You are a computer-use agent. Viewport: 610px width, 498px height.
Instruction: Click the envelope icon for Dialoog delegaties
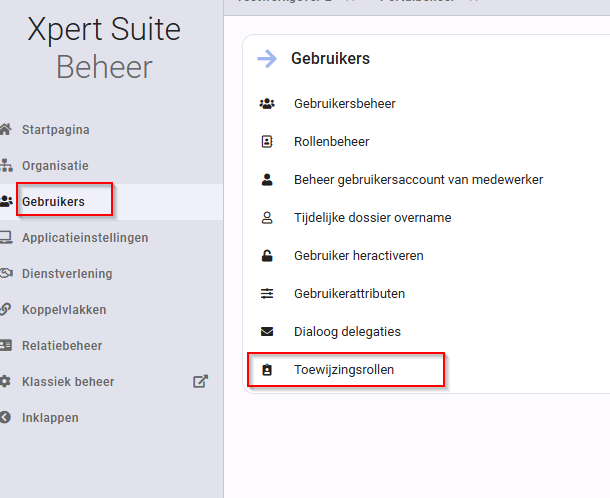pos(267,331)
